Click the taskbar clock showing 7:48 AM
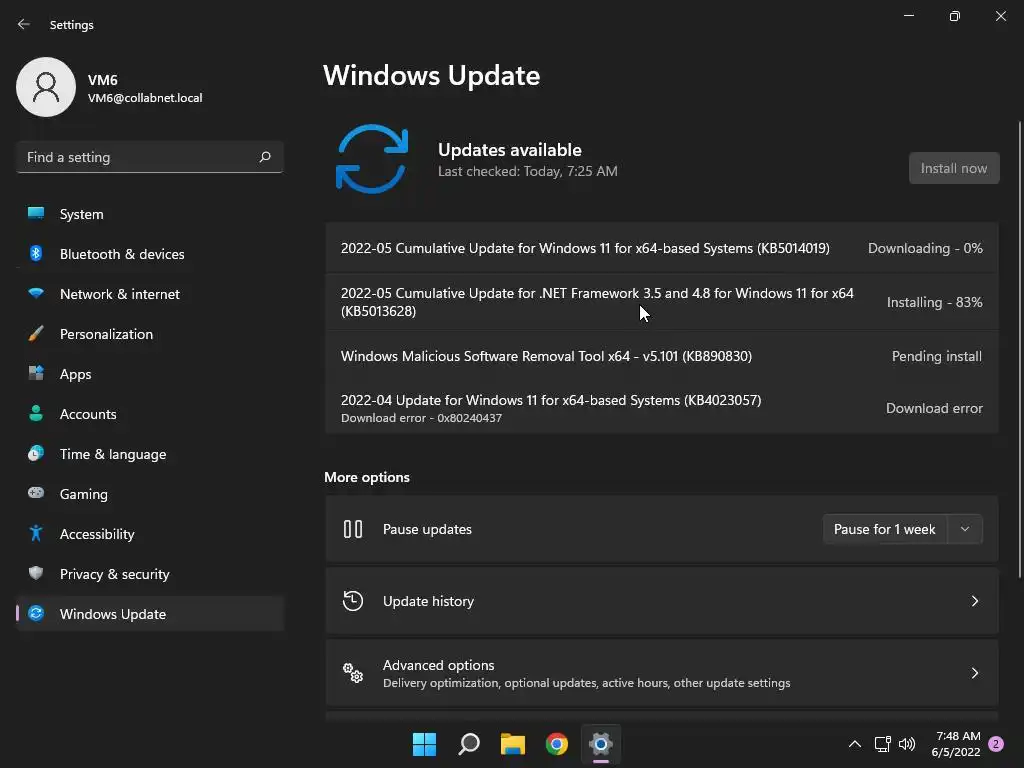Screen dimensions: 1024x768 [x=957, y=744]
